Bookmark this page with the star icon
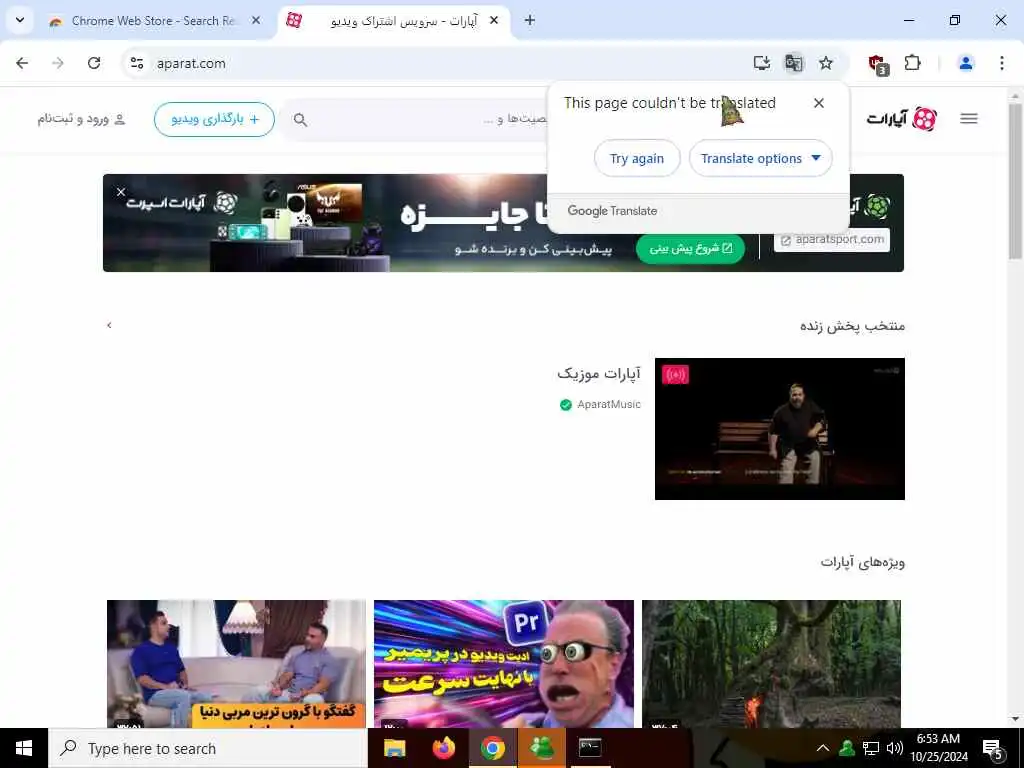 (x=826, y=63)
